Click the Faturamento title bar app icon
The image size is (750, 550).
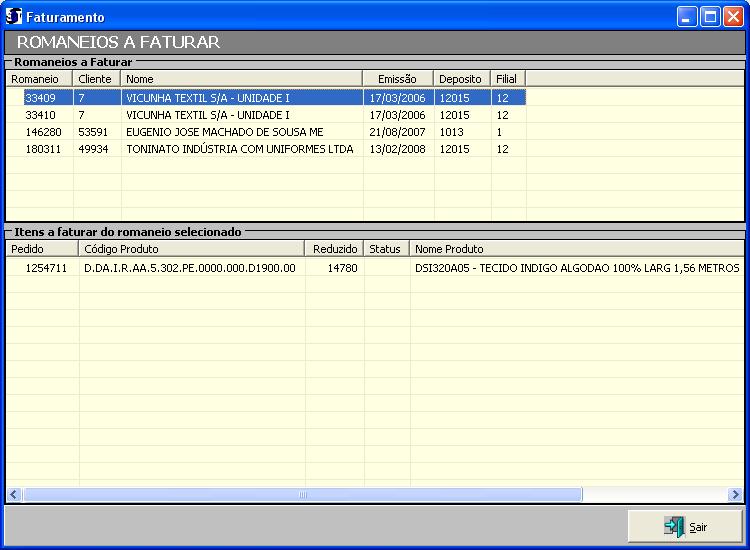point(14,17)
